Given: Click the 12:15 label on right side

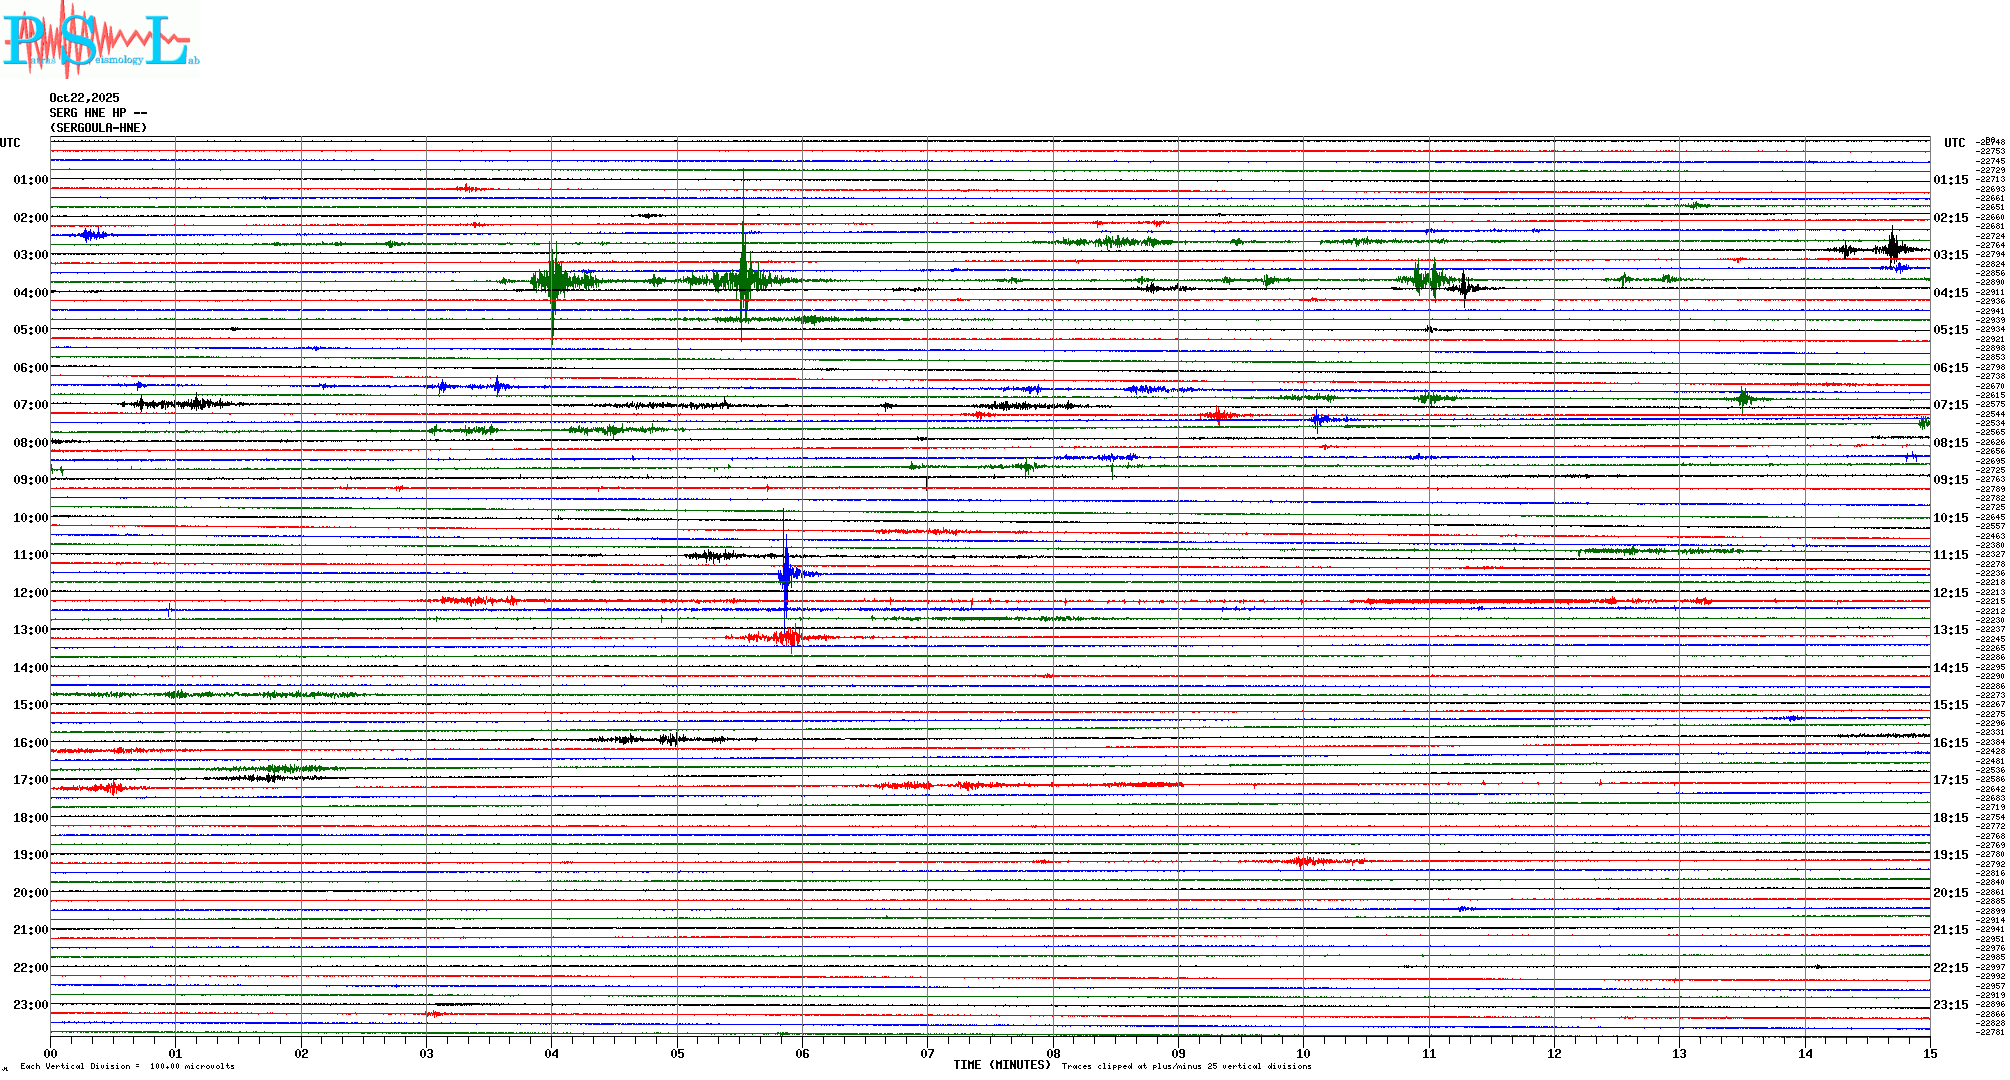Looking at the screenshot, I should tap(1950, 593).
